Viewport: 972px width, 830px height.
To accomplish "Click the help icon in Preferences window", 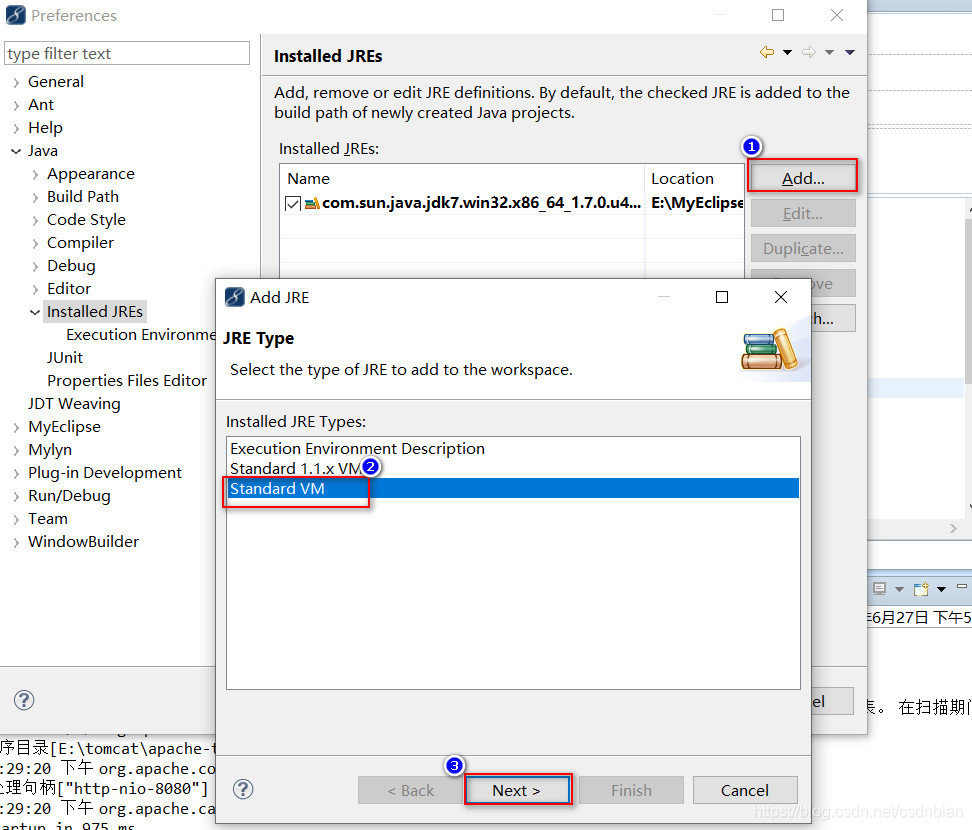I will 24,700.
